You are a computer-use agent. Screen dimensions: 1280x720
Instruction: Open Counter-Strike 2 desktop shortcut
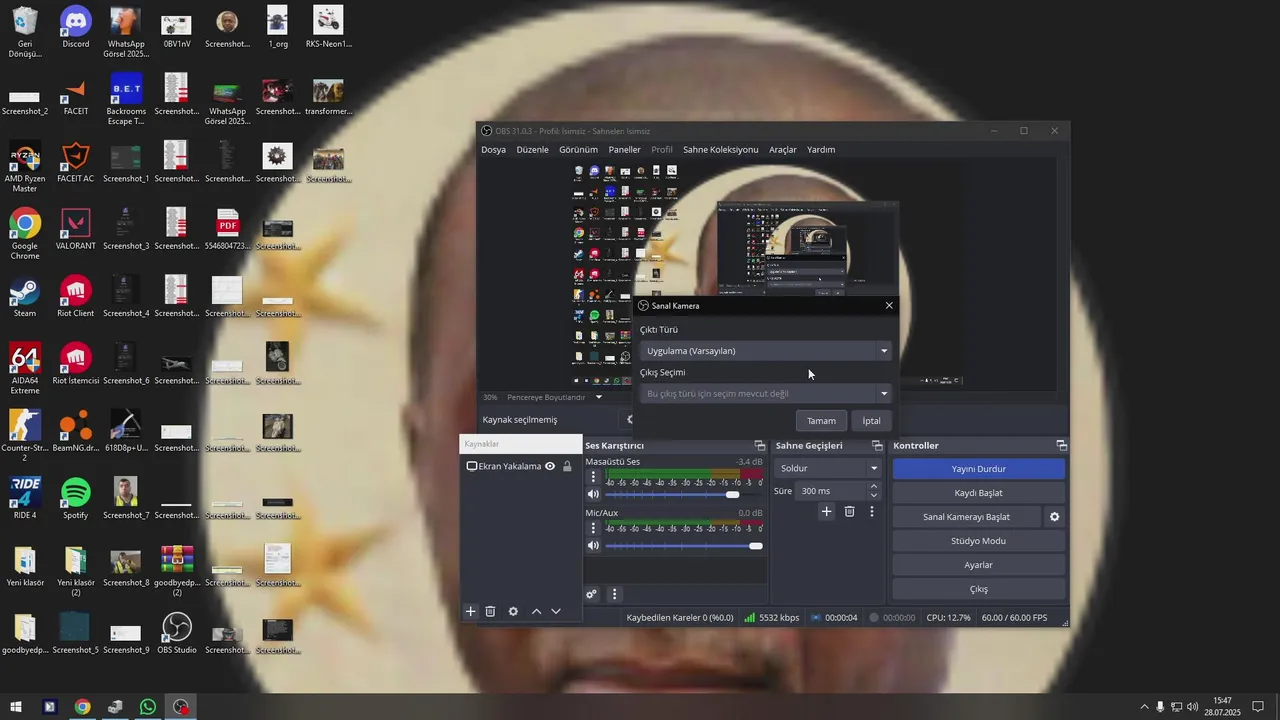pyautogui.click(x=25, y=435)
